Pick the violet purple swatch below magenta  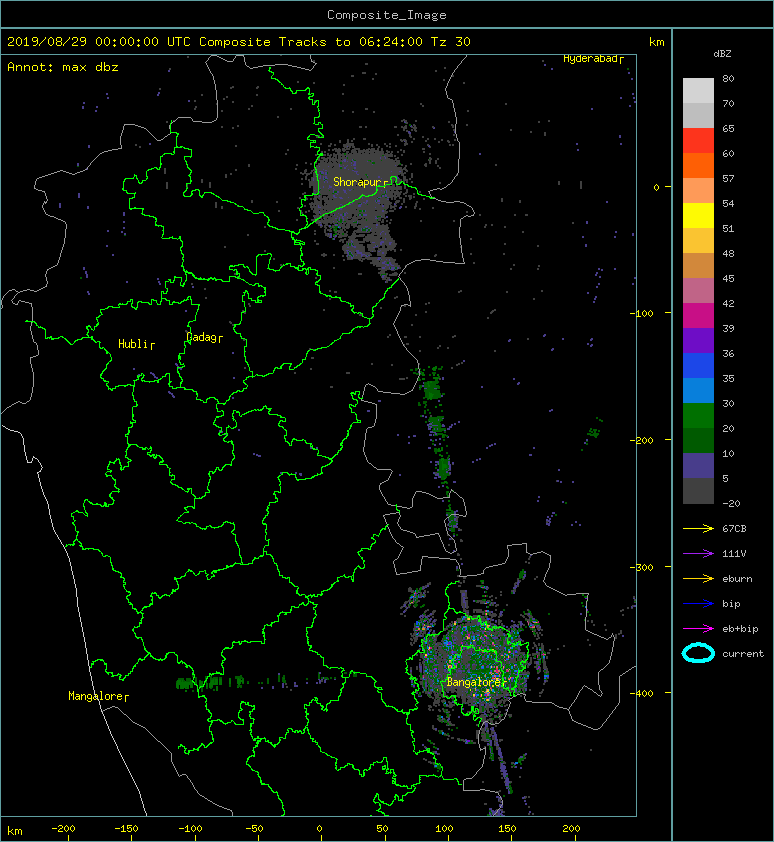(x=698, y=340)
